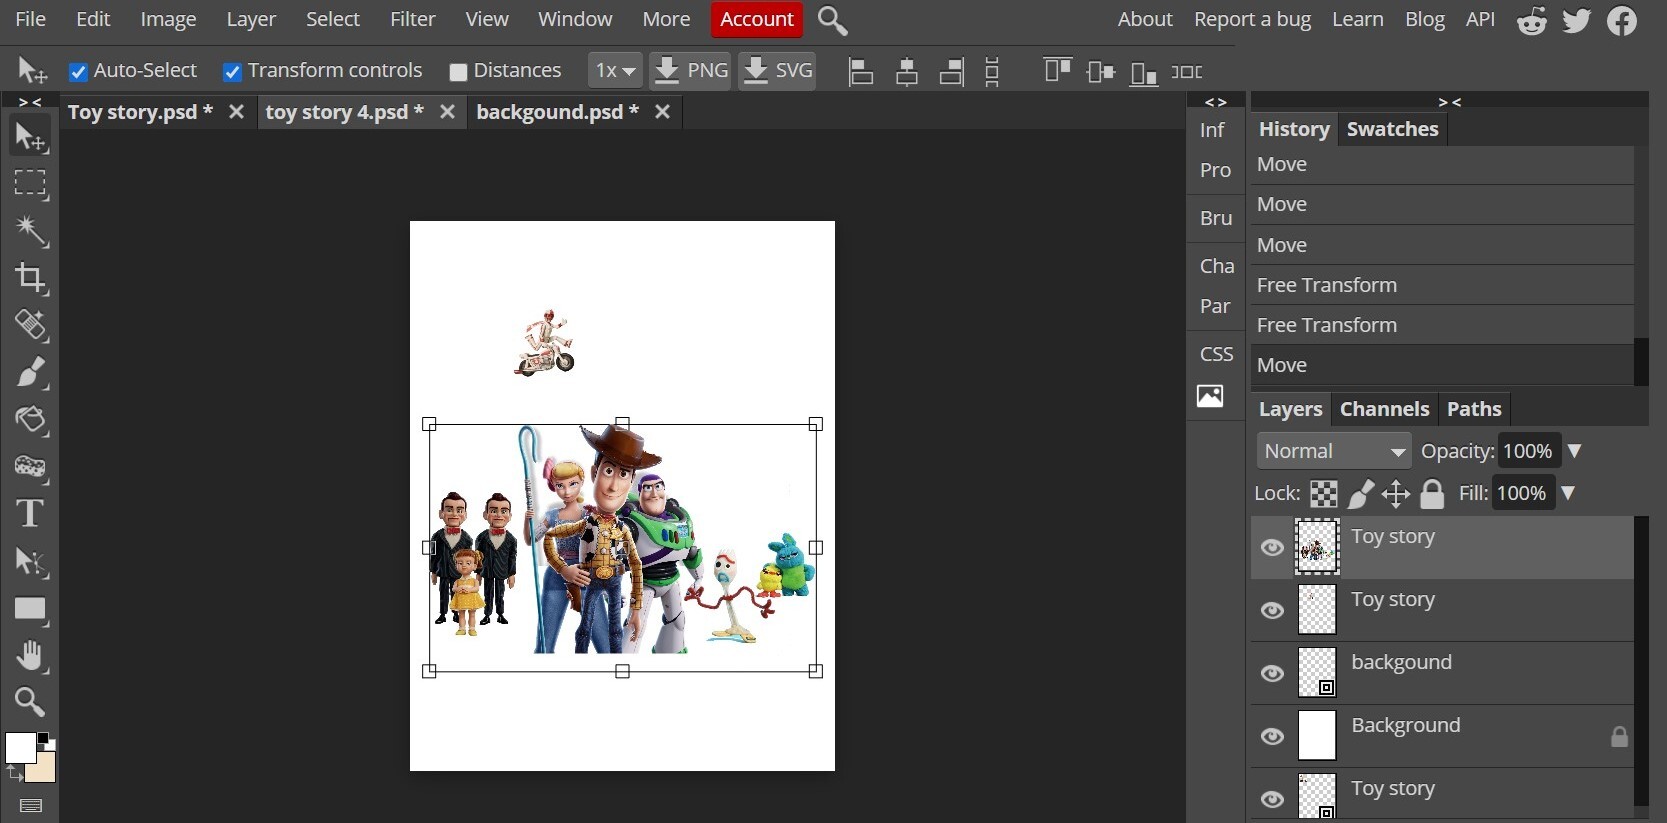Hide the selected top Toy story layer
Image resolution: width=1667 pixels, height=823 pixels.
click(1272, 547)
